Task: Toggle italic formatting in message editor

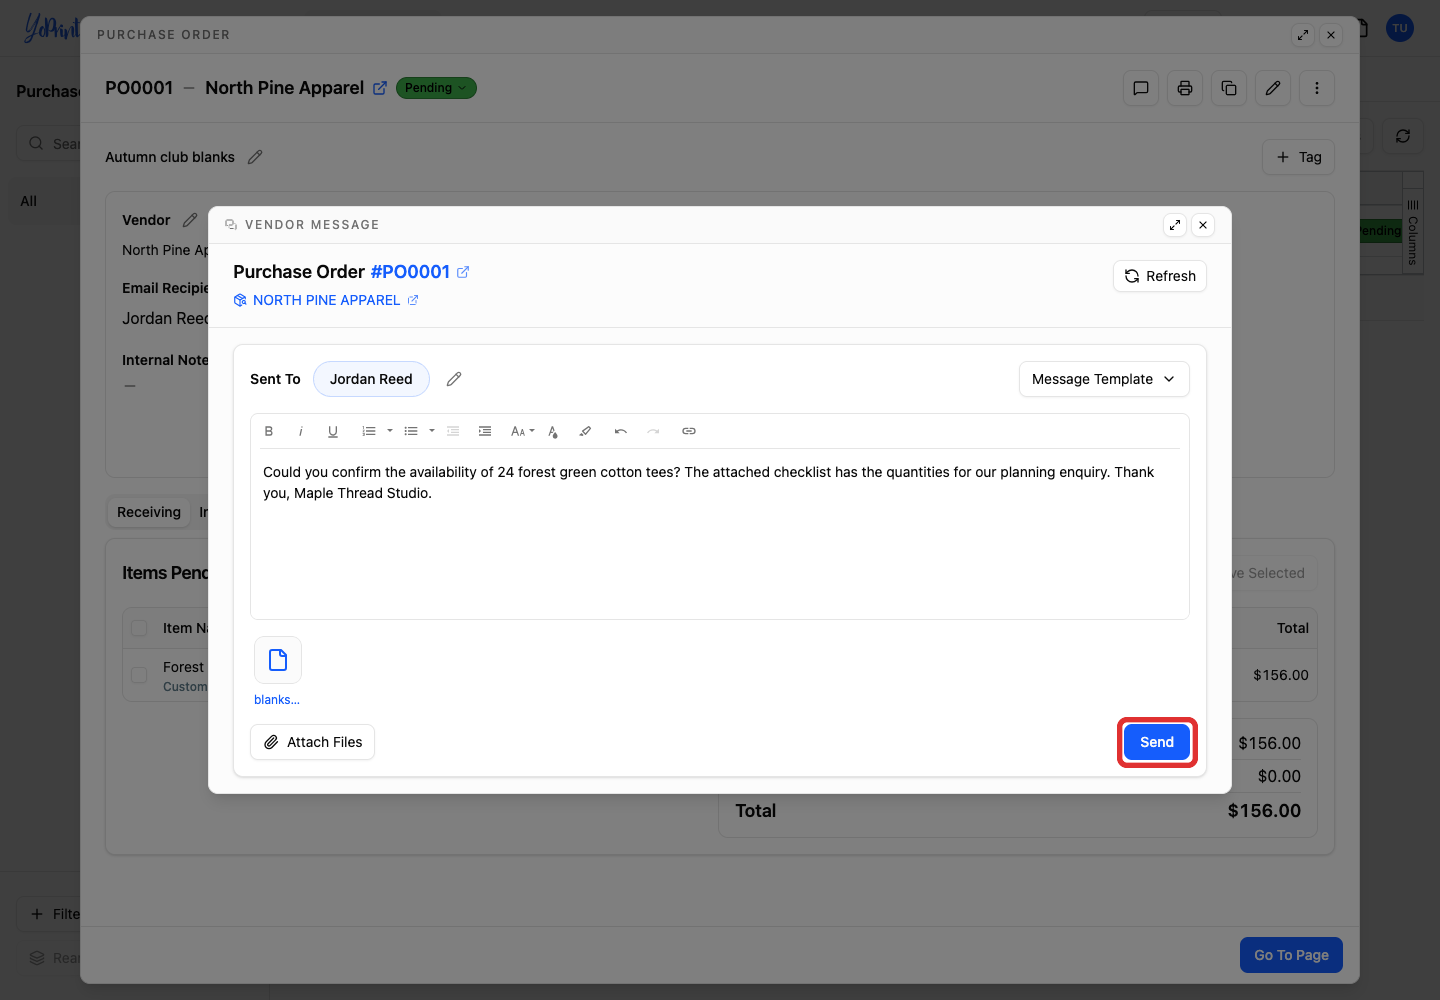Action: point(300,431)
